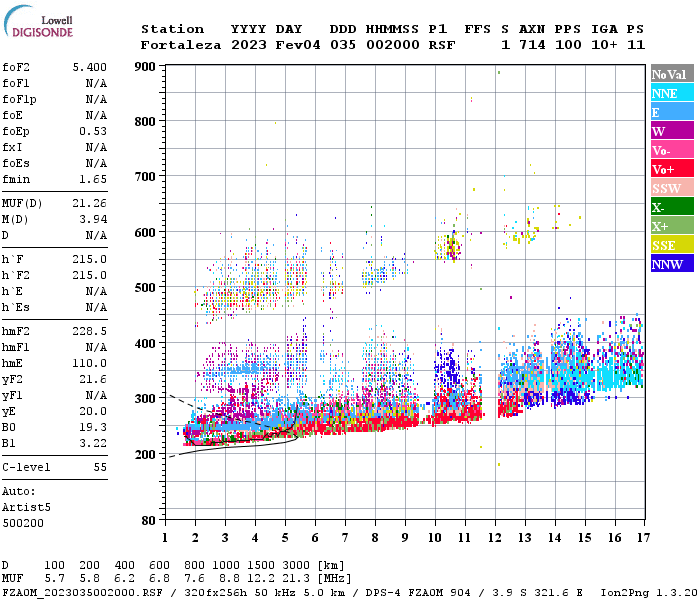700x600 pixels.
Task: Click the 500200 text under Artist5
Action: (x=23, y=523)
